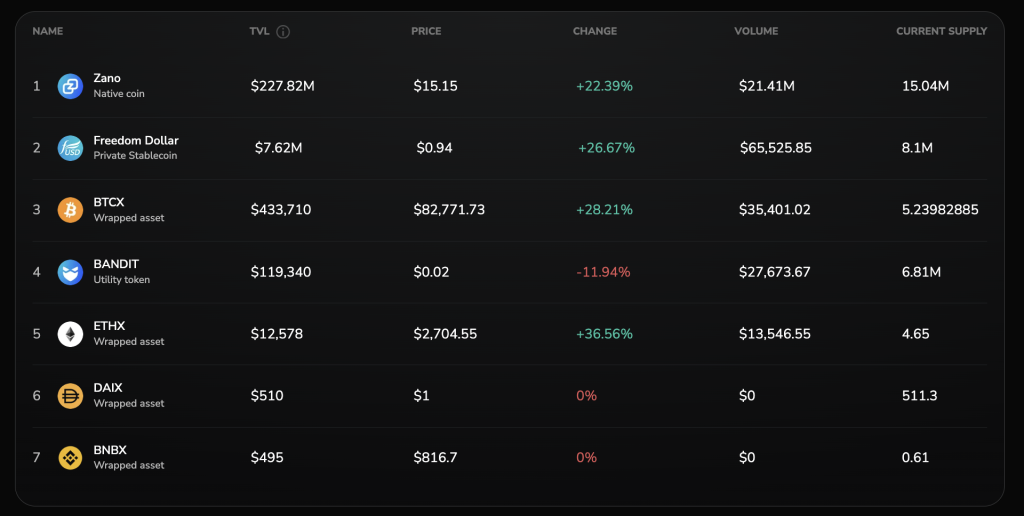This screenshot has height=516, width=1024.
Task: Open the ETHX asset name
Action: [x=109, y=326]
